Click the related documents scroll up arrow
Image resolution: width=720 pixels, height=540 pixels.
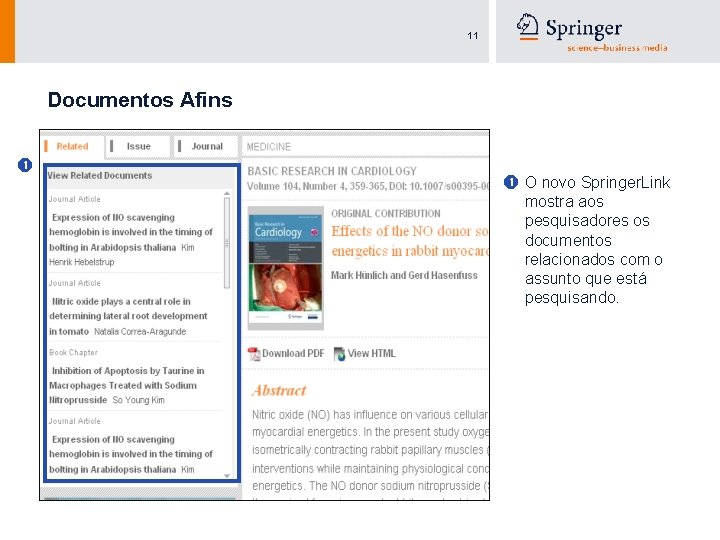point(227,194)
